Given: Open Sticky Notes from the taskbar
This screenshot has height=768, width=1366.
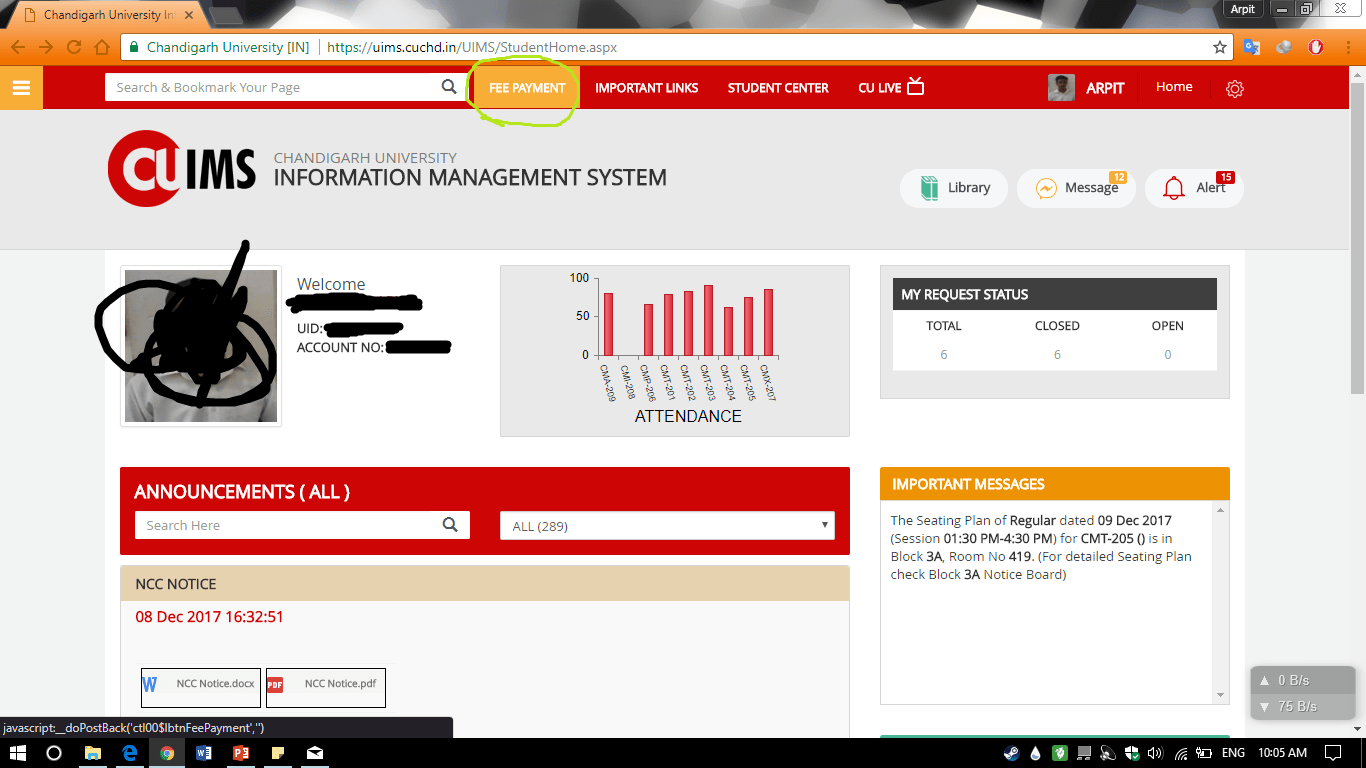Looking at the screenshot, I should 278,753.
